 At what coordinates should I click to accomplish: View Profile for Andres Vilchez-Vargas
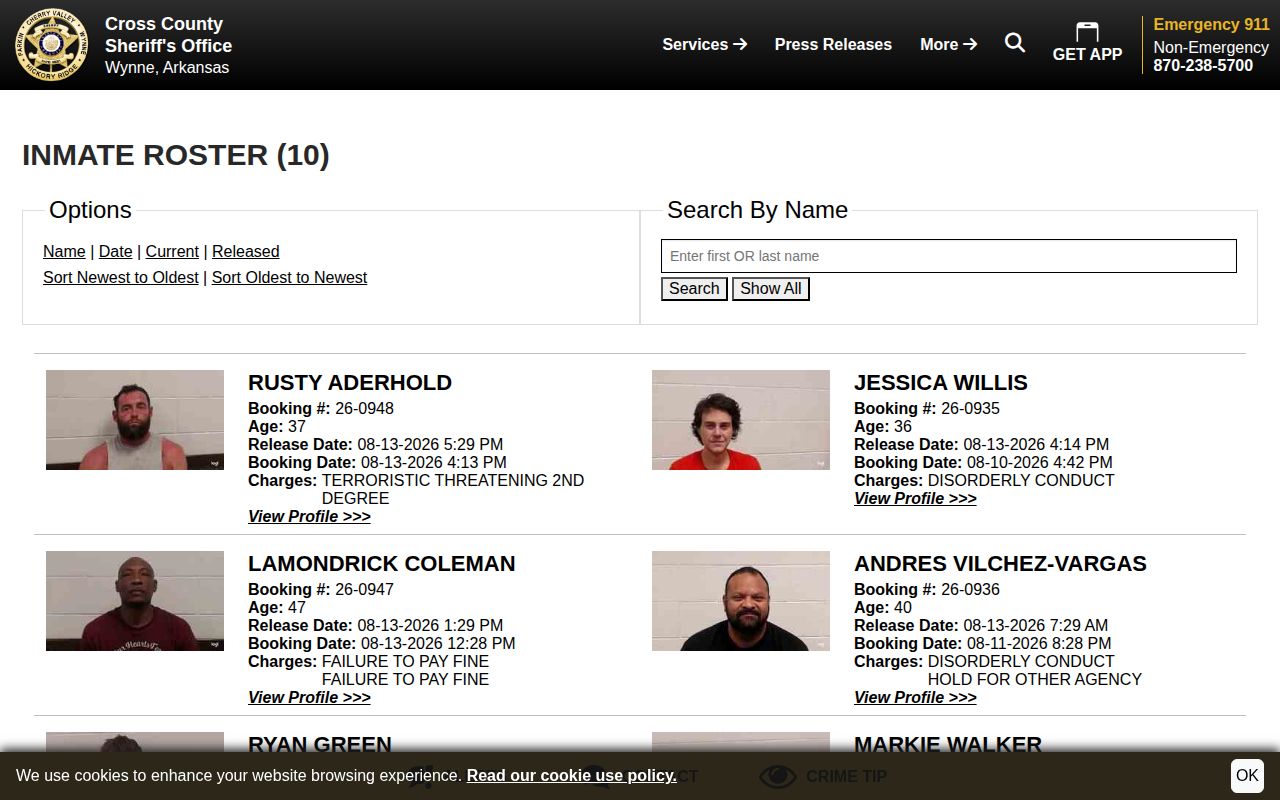[915, 698]
